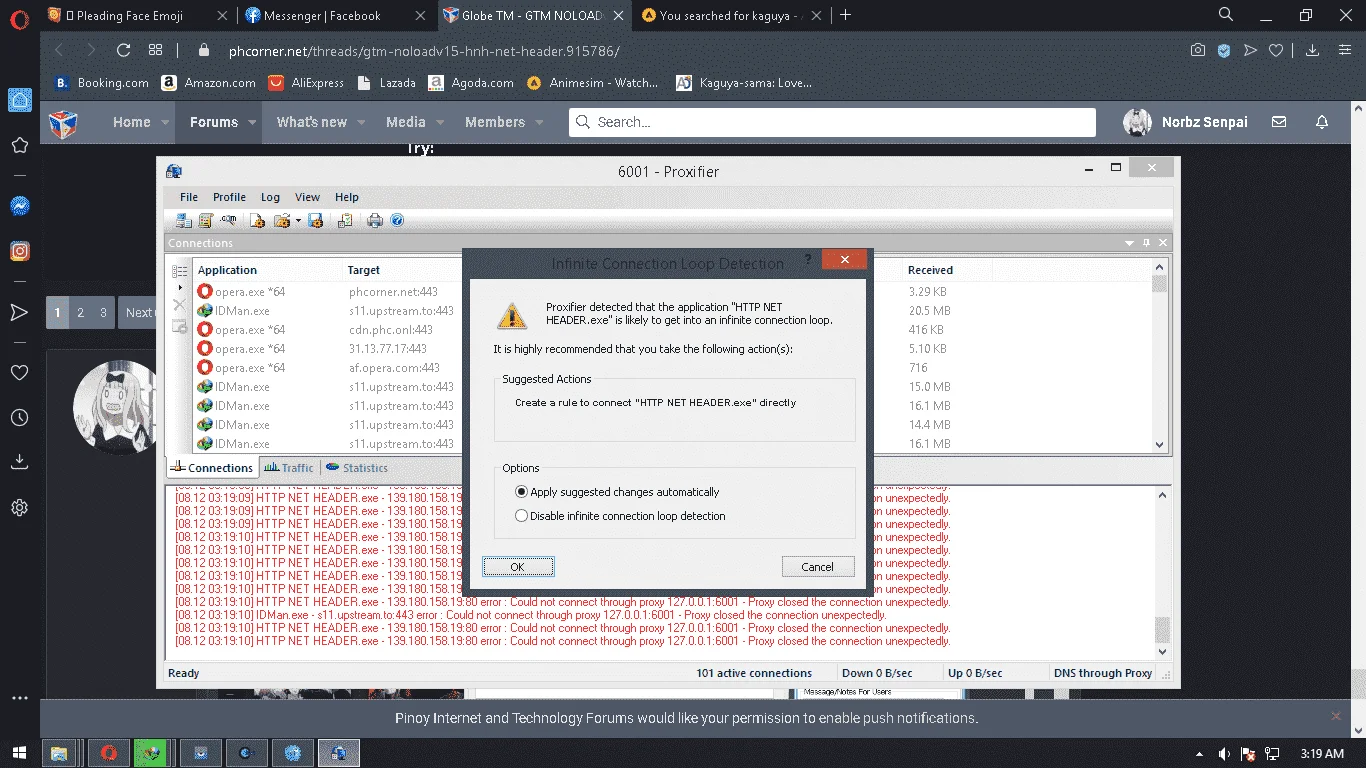The height and width of the screenshot is (768, 1366).
Task: Open a new browser tab with plus
Action: coord(846,14)
